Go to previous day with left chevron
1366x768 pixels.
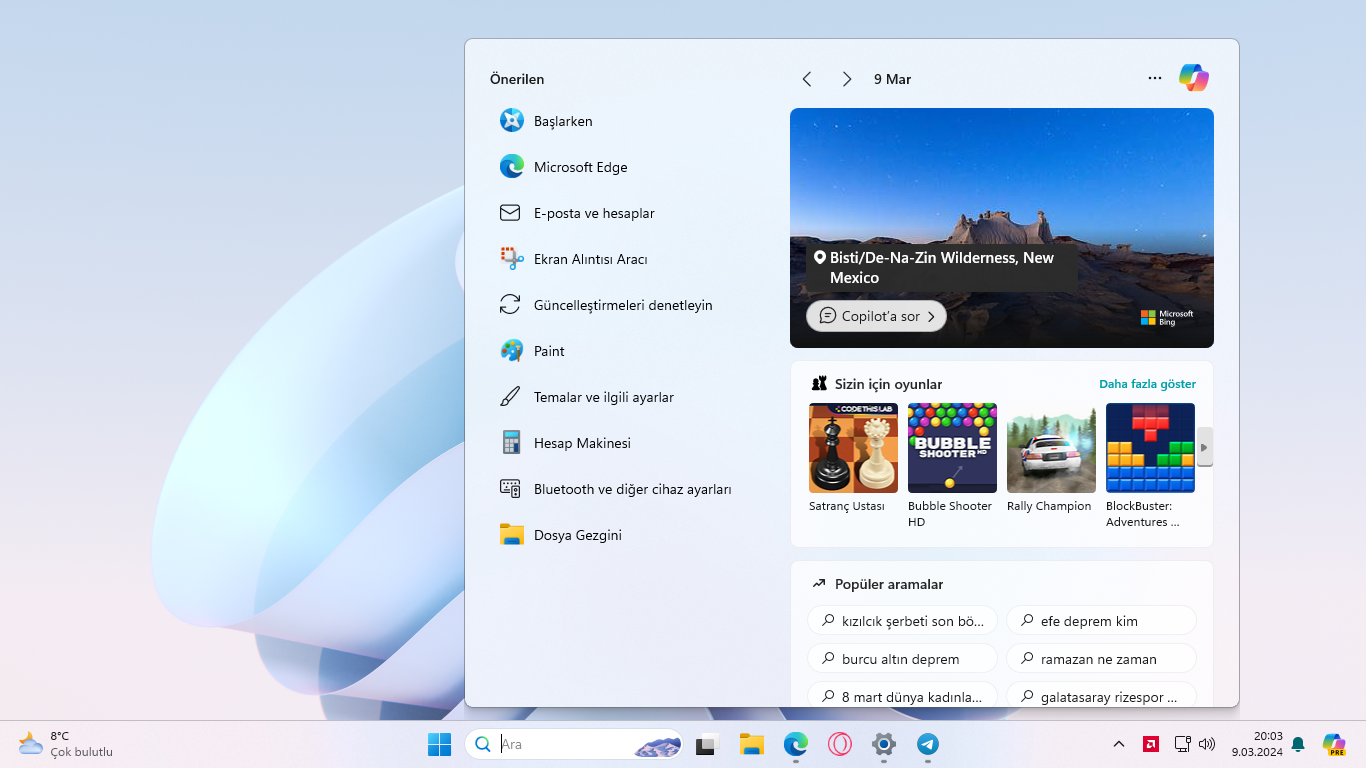(x=807, y=79)
